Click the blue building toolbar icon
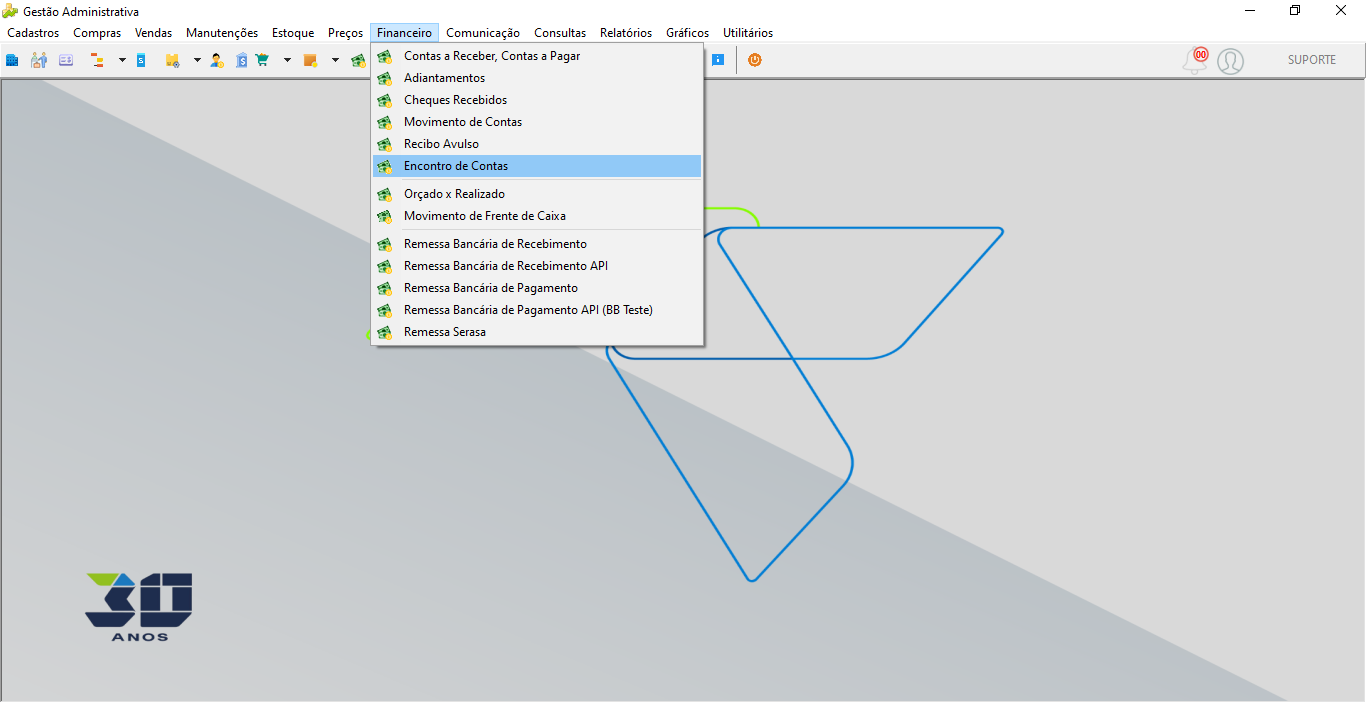Screen dimensions: 1366x704 12,60
